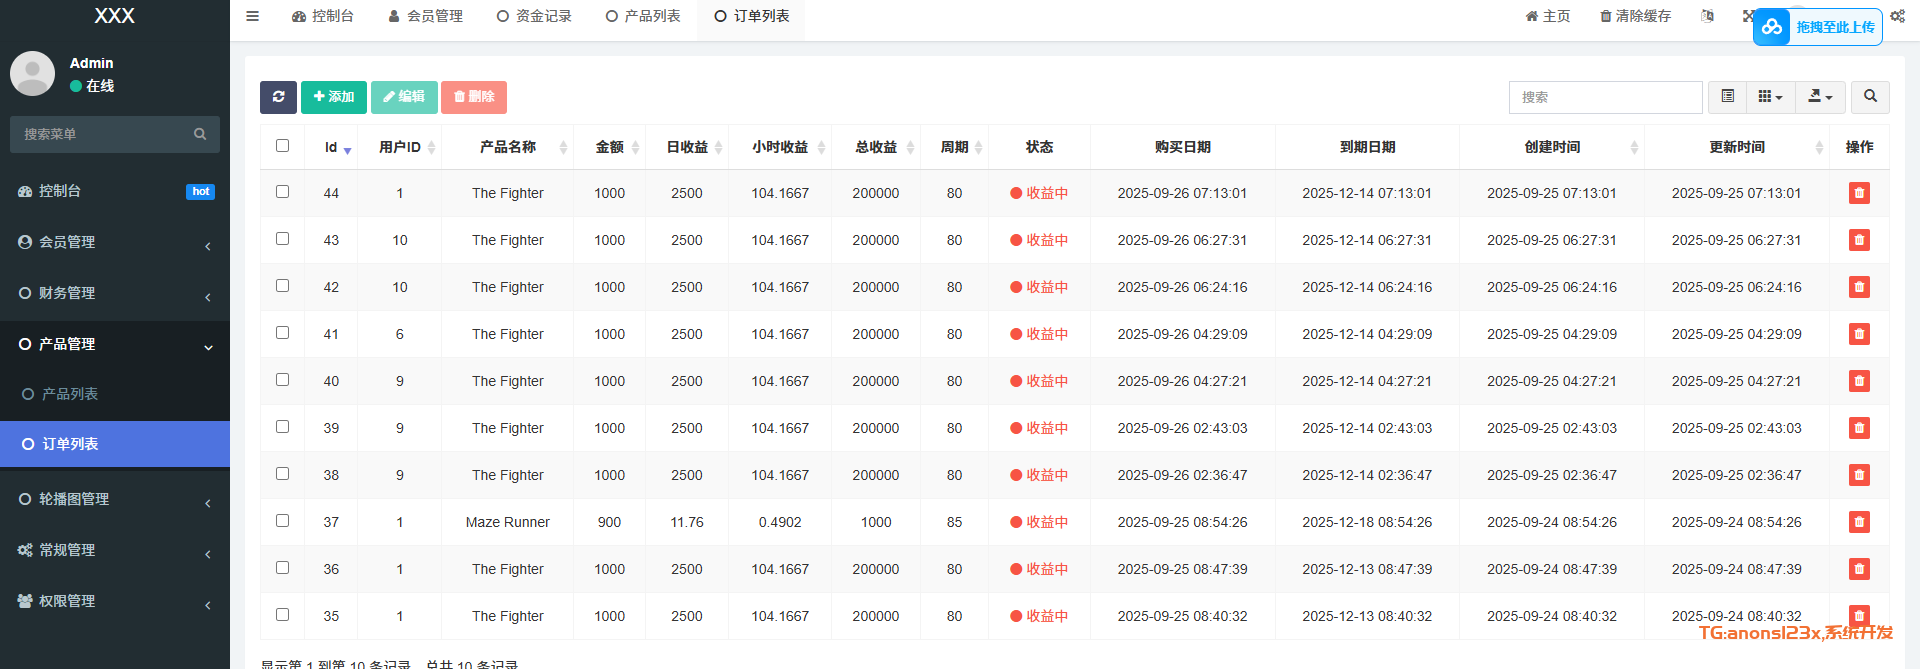Open the export data dropdown

(1820, 97)
